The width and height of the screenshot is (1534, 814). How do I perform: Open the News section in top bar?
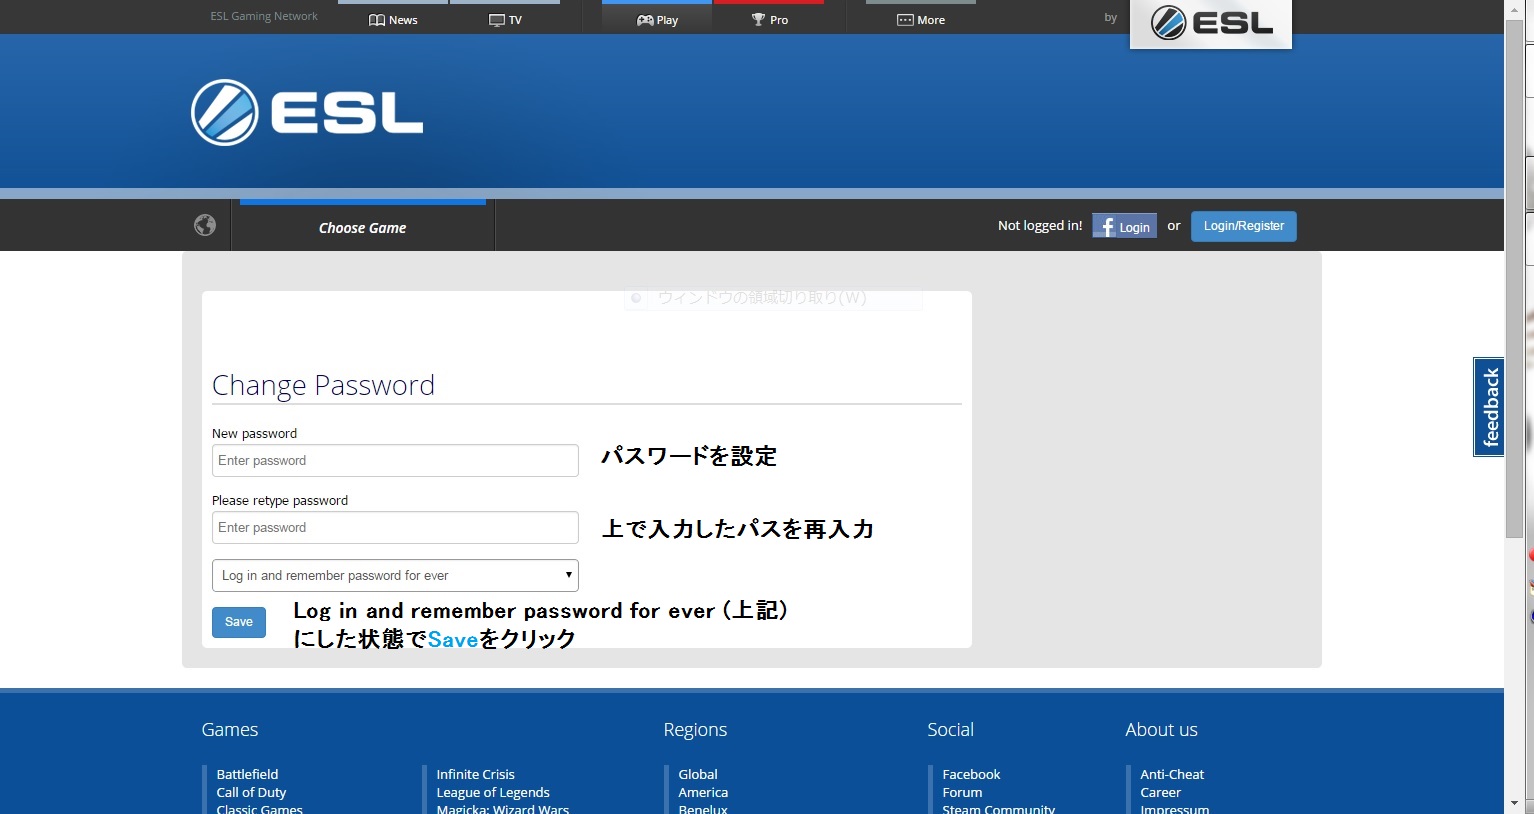(393, 19)
